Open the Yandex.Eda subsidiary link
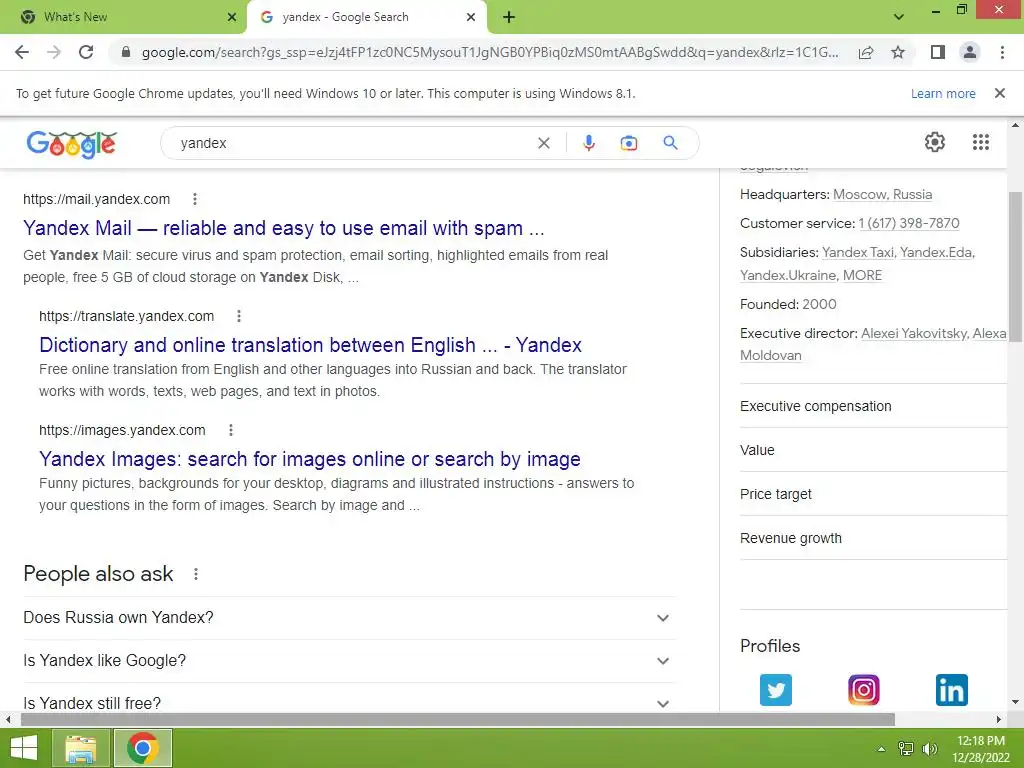The width and height of the screenshot is (1024, 768). tap(936, 253)
